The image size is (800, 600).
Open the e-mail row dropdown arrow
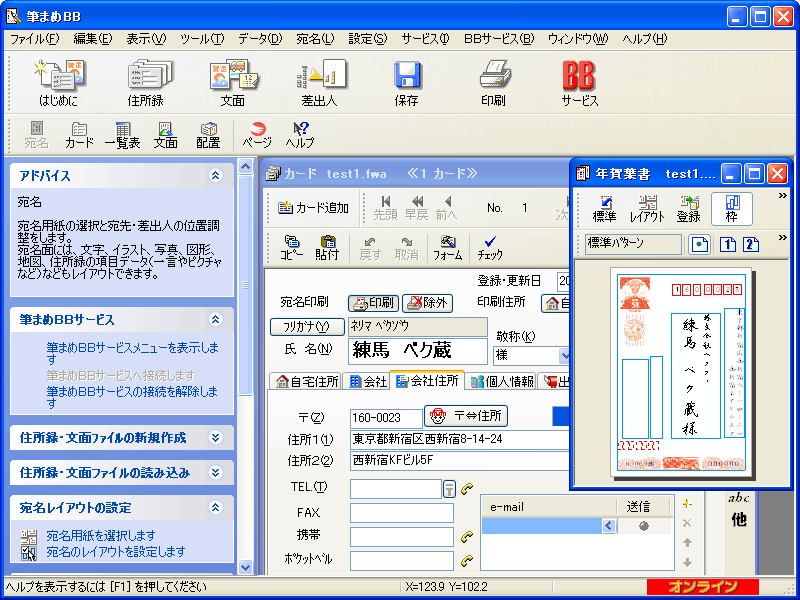(x=609, y=526)
